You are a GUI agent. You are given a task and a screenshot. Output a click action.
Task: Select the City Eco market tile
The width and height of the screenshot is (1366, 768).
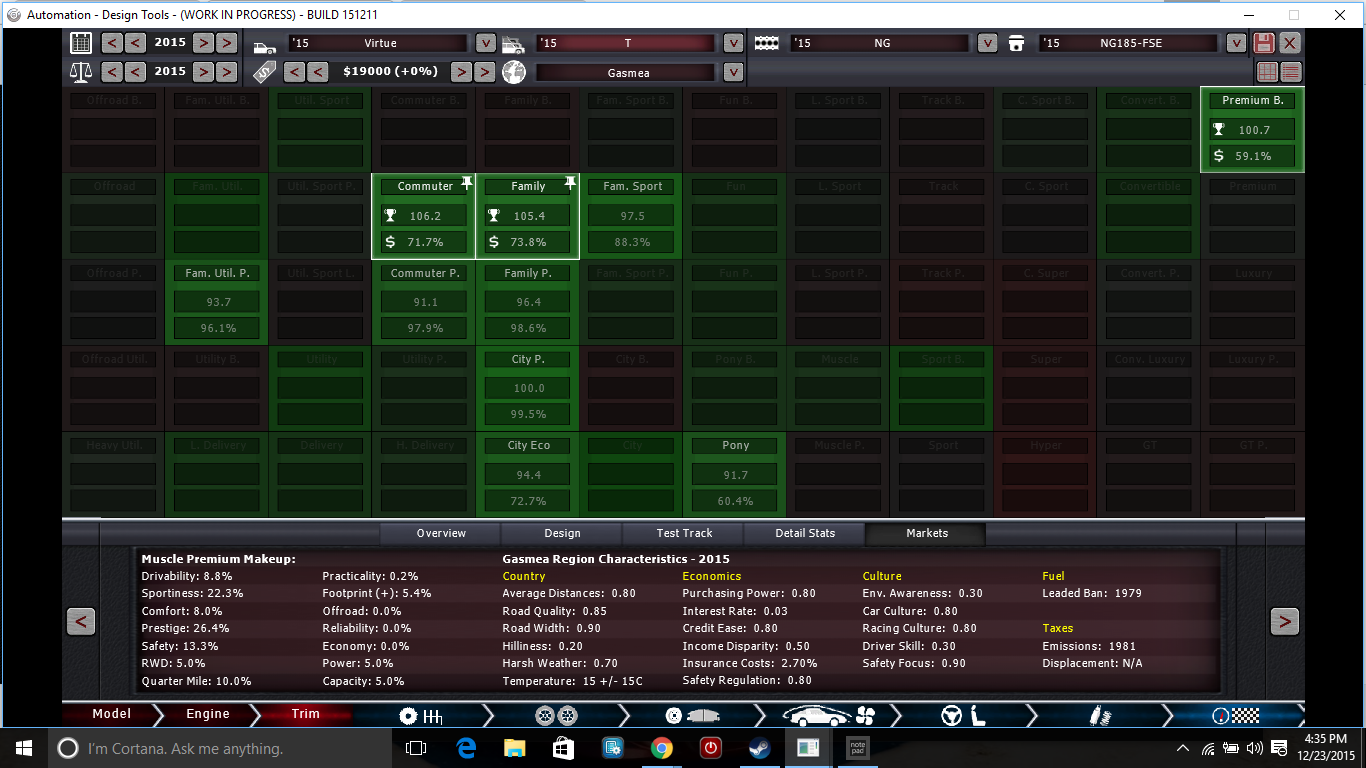pyautogui.click(x=528, y=474)
